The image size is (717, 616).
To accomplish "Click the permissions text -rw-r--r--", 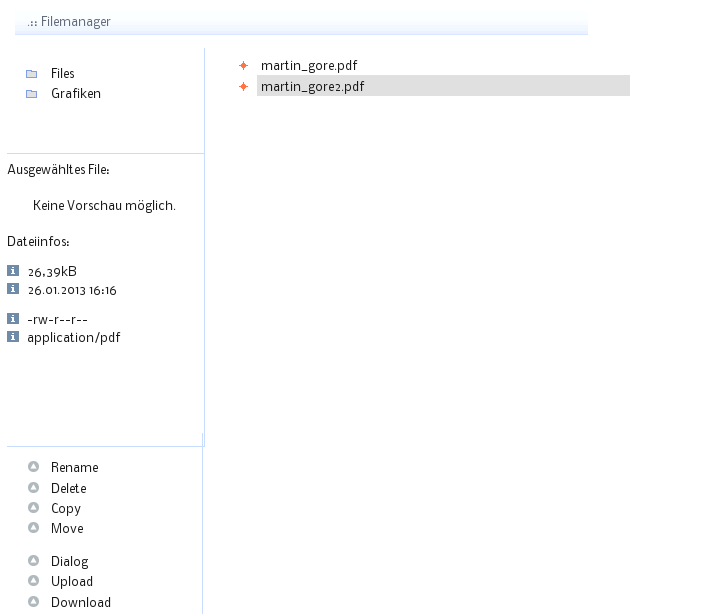I will (x=58, y=319).
